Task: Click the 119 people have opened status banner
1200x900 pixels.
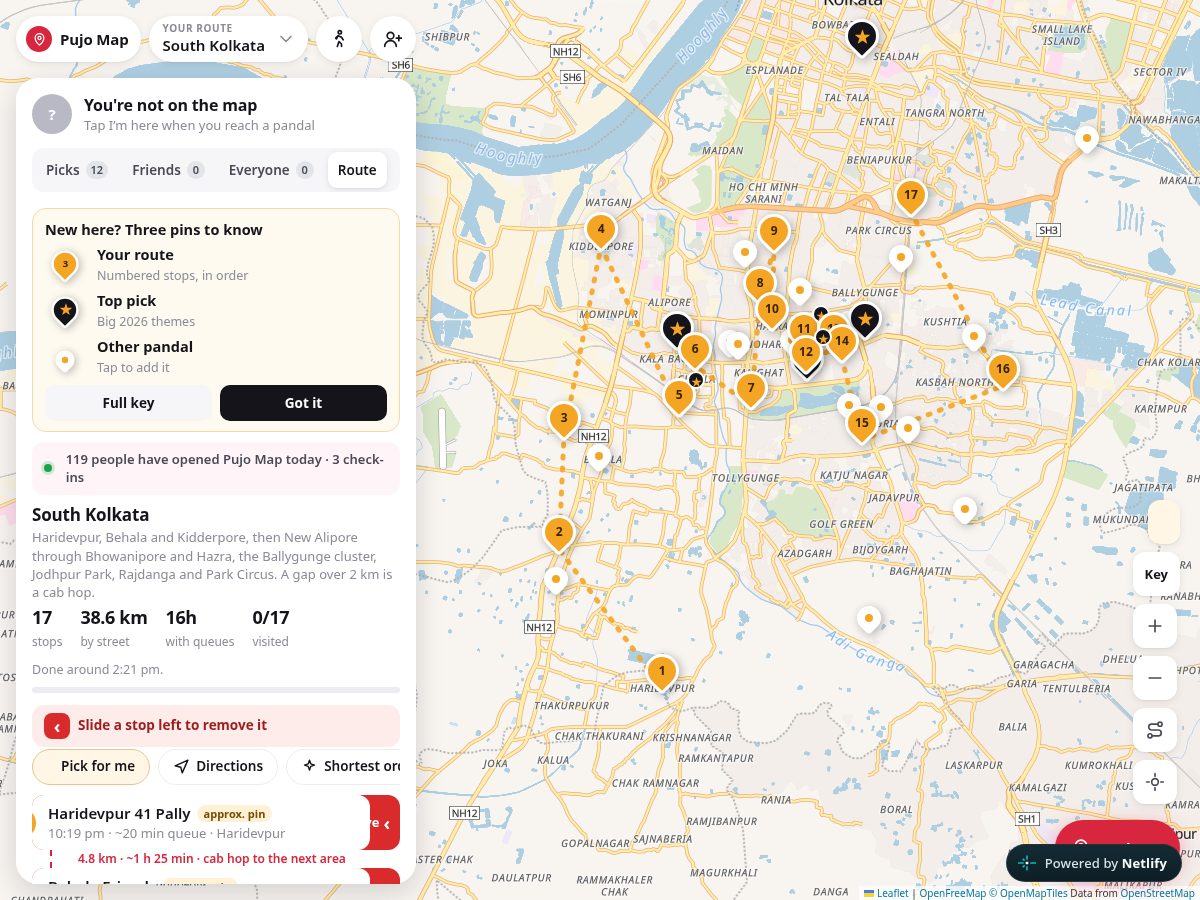Action: (x=216, y=469)
